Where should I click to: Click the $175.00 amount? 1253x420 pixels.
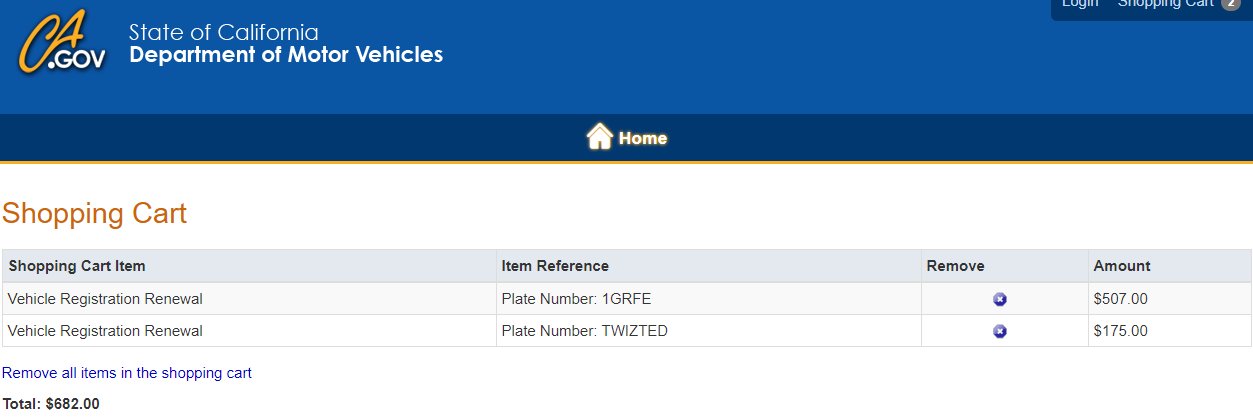click(1120, 331)
